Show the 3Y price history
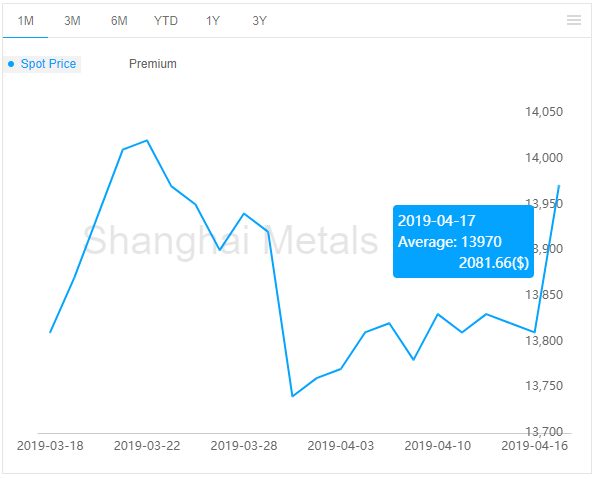 pos(259,21)
